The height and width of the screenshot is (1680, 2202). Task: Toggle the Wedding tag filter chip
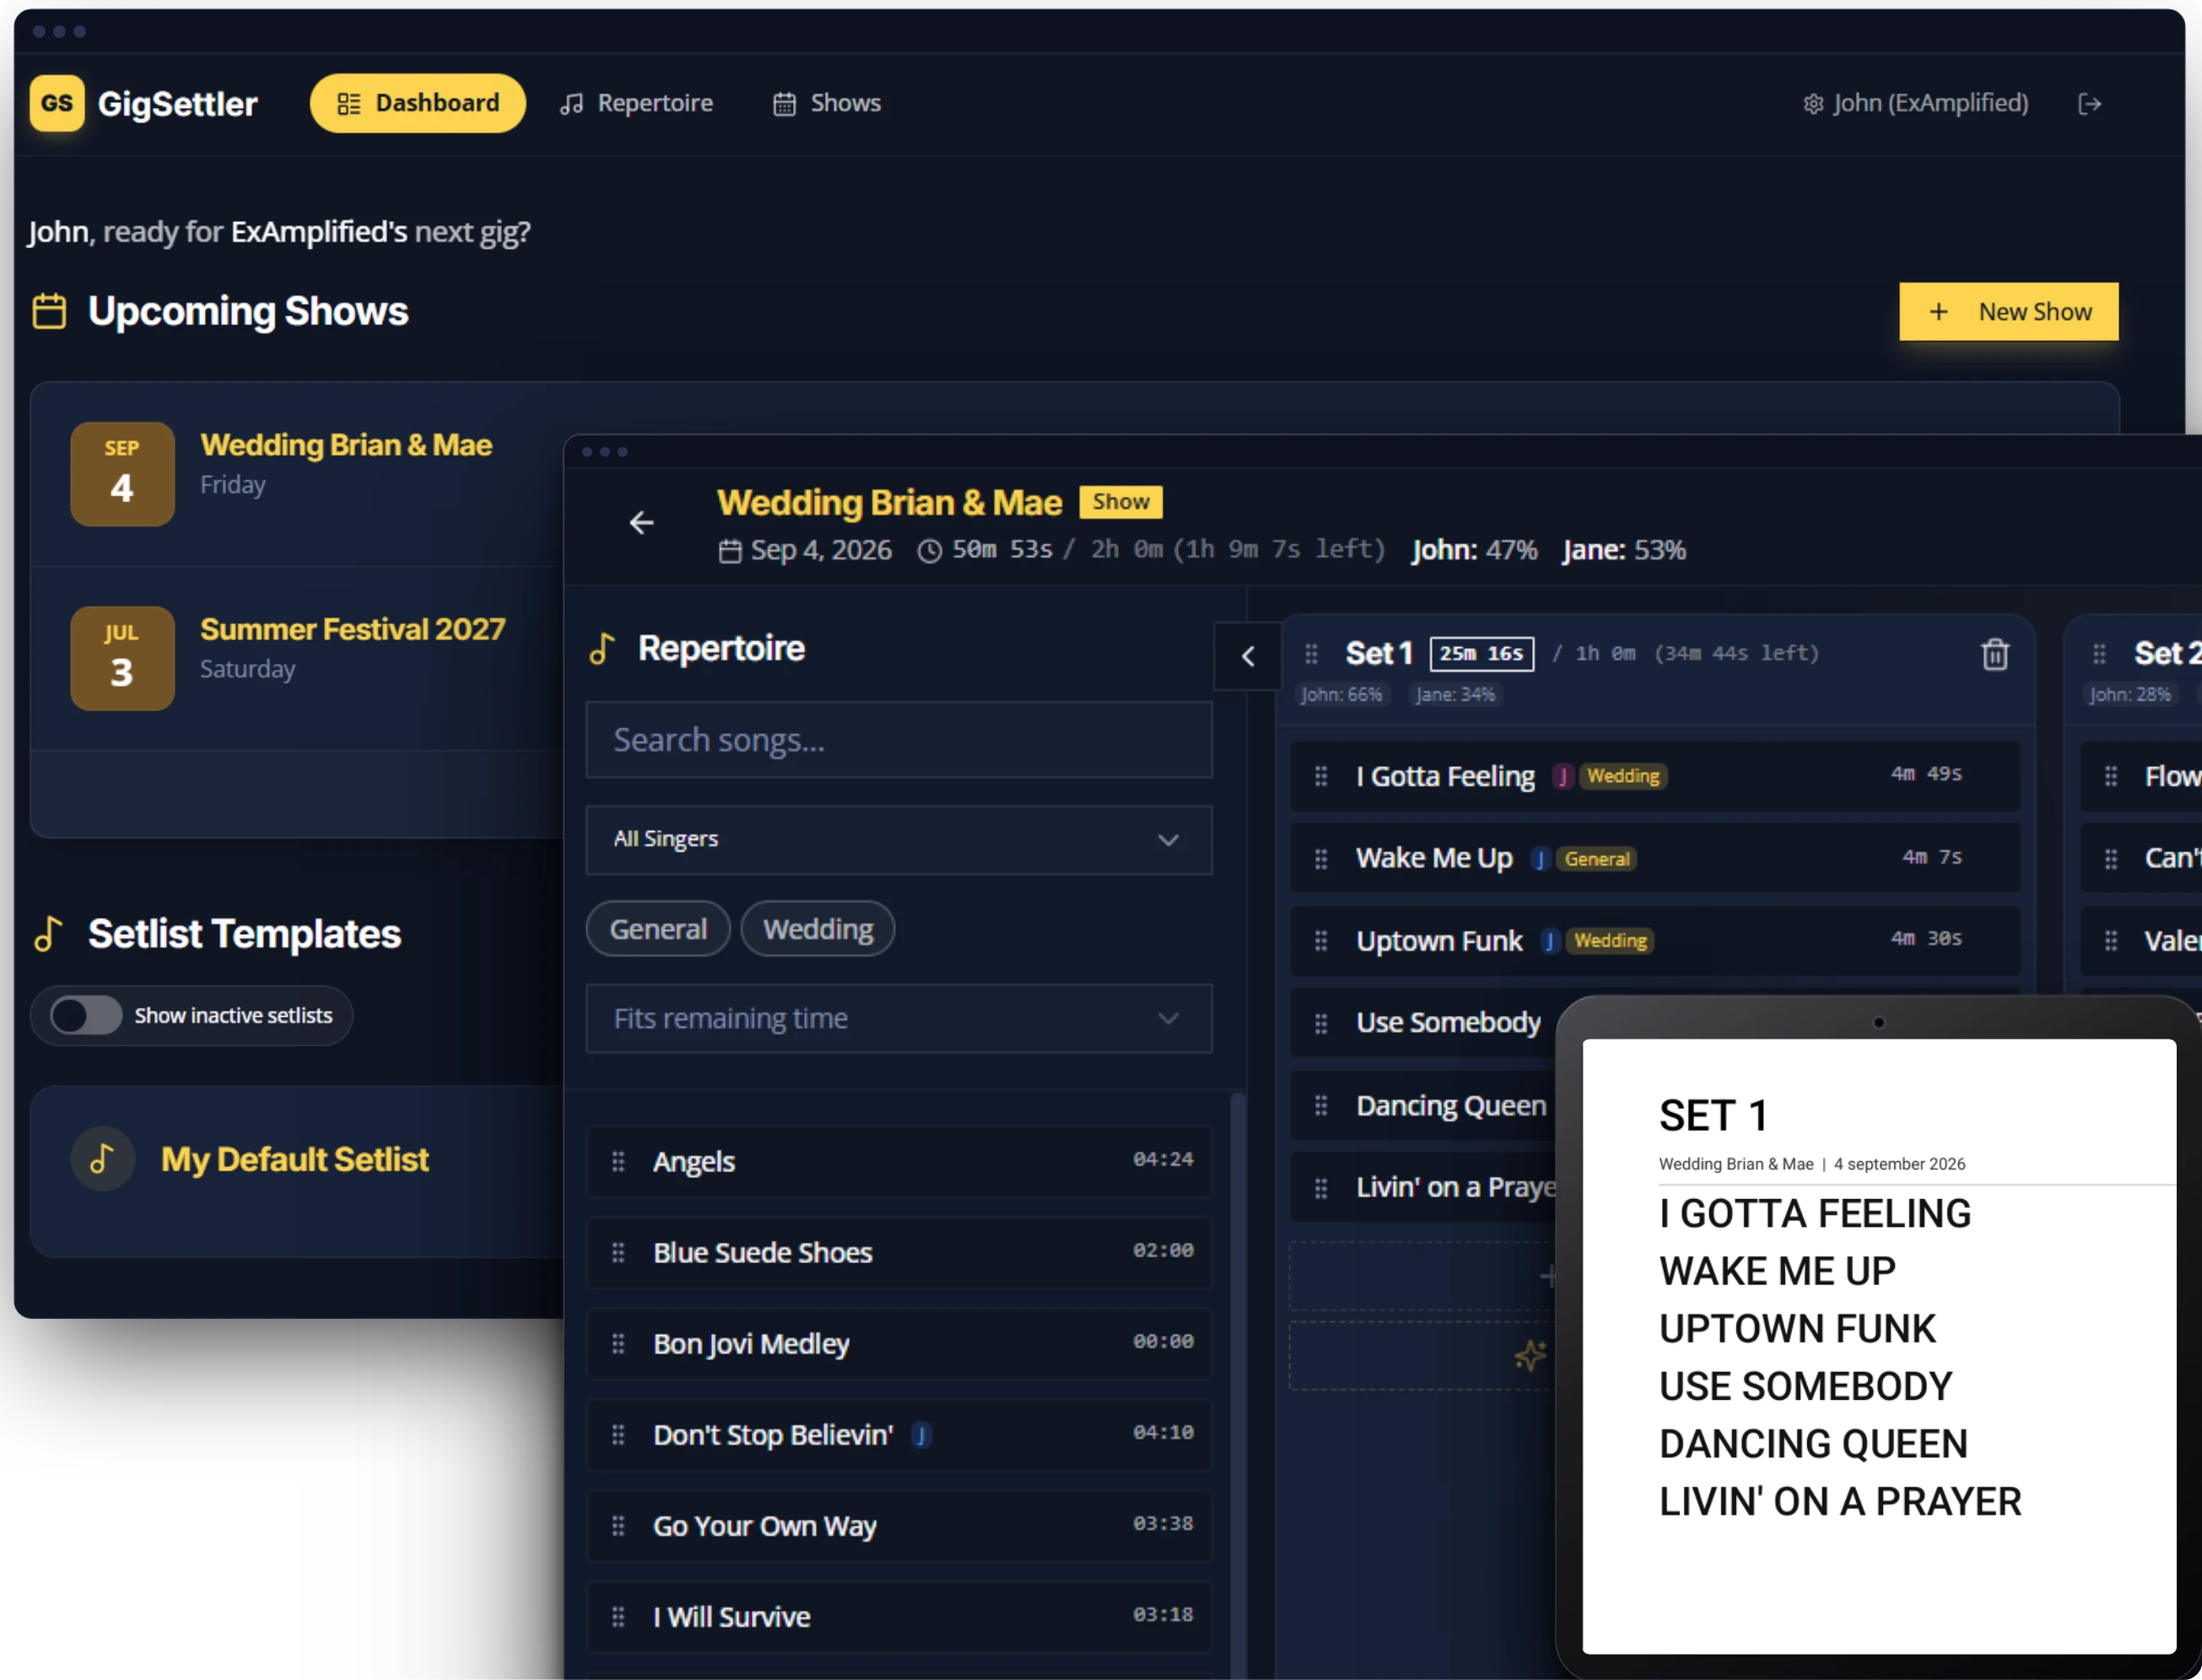click(818, 929)
